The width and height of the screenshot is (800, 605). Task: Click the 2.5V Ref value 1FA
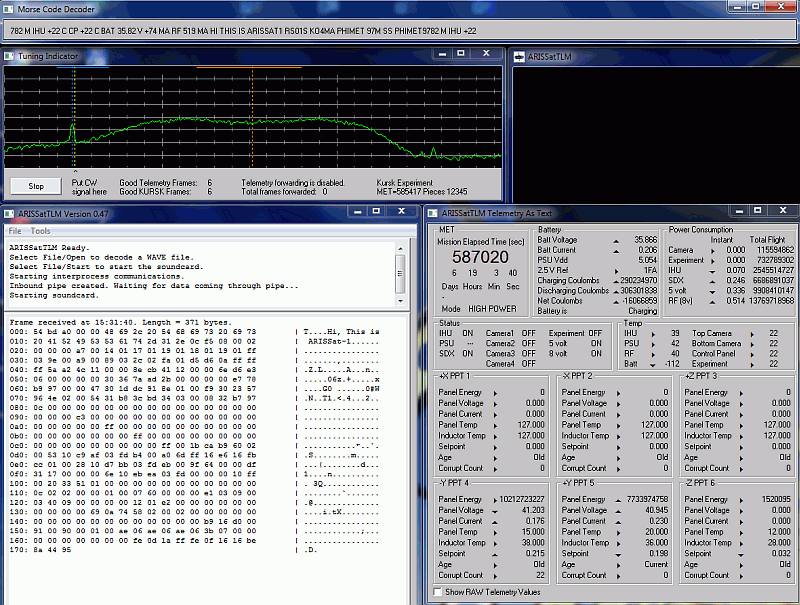pyautogui.click(x=650, y=270)
